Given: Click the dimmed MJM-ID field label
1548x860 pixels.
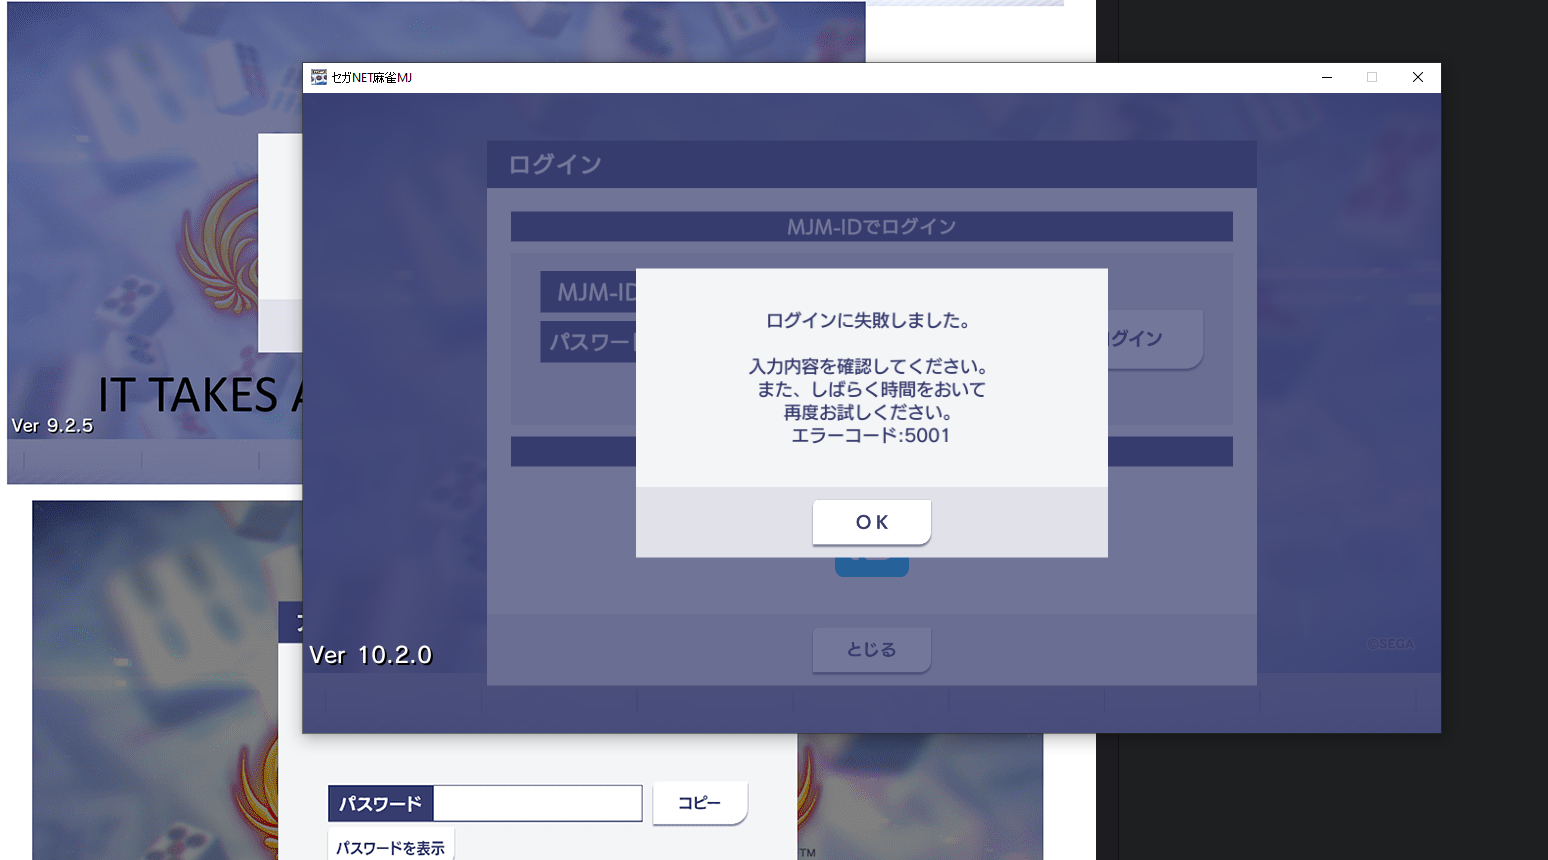Looking at the screenshot, I should 589,292.
